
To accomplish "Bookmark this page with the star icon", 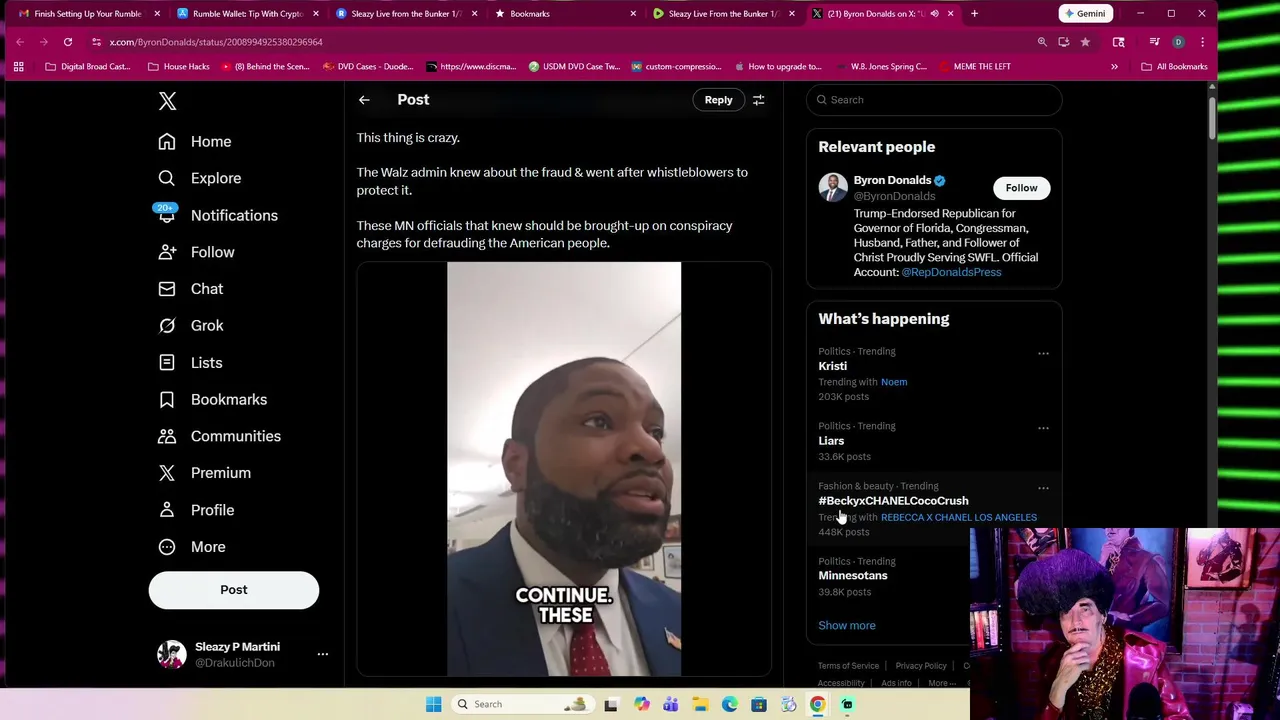I will point(1085,42).
